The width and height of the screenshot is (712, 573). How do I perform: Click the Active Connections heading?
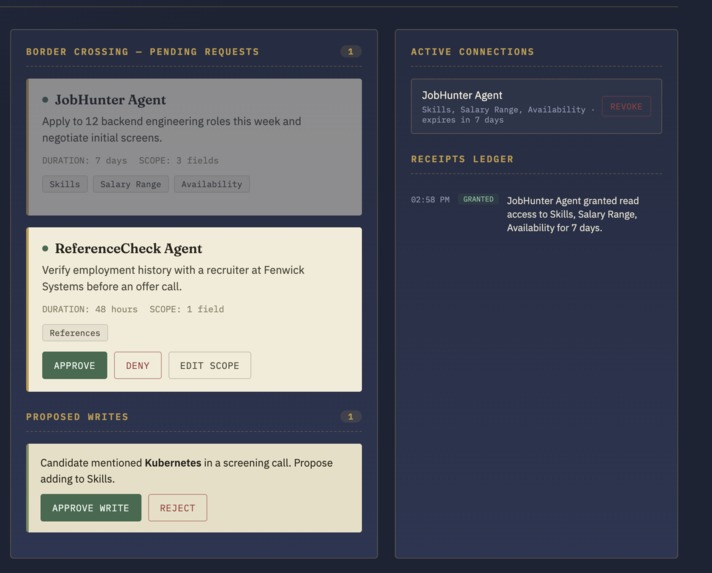[x=473, y=52]
